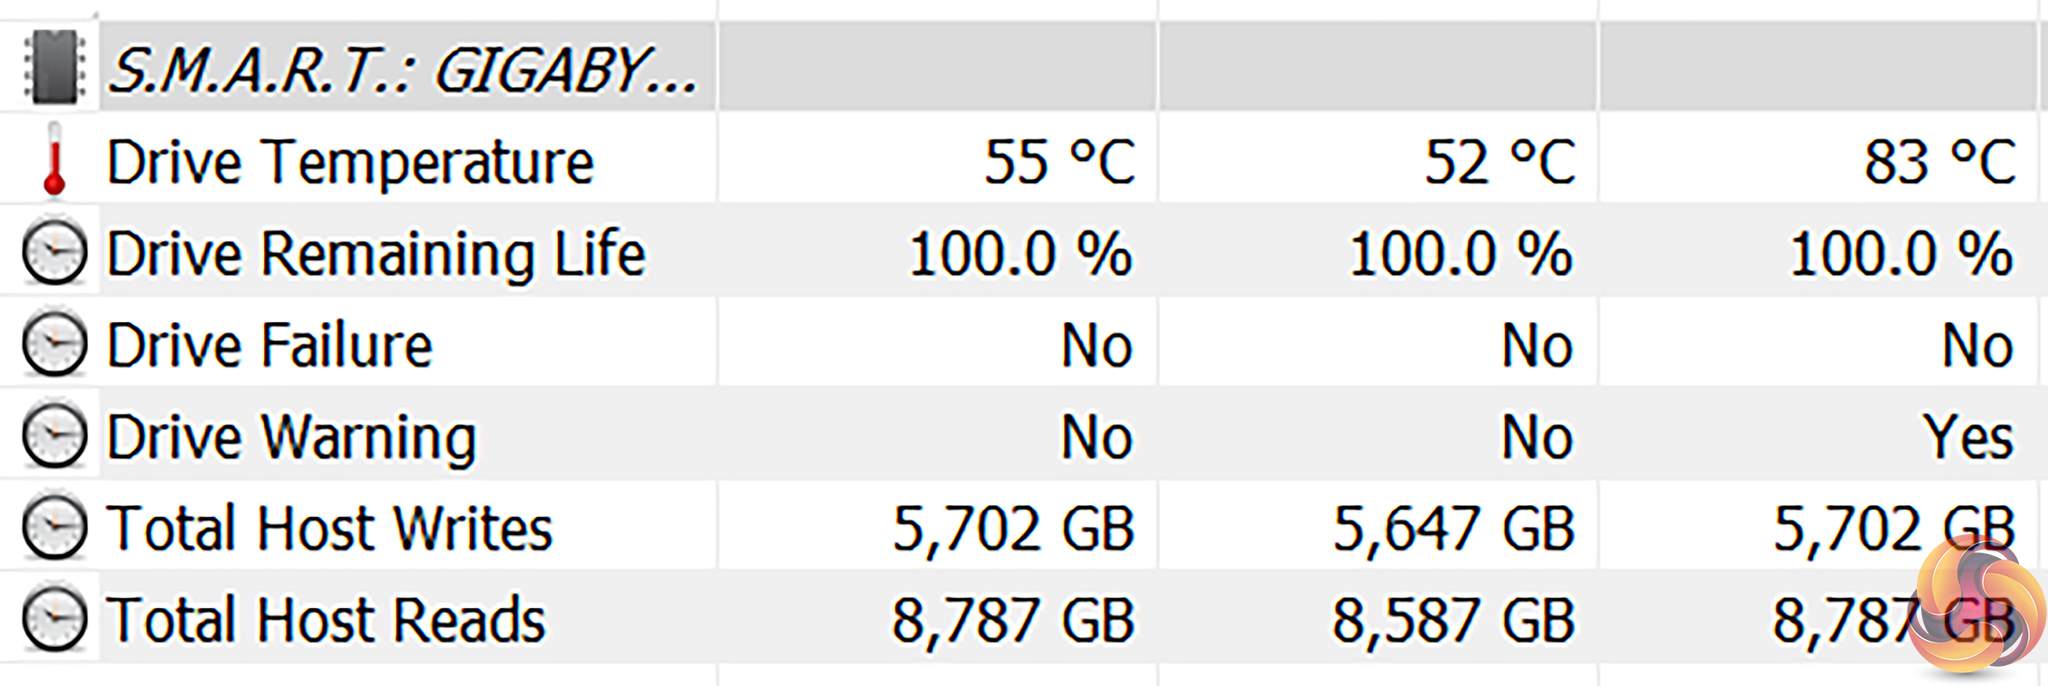Click the clock icon beside Total Host Reads

pos(54,620)
